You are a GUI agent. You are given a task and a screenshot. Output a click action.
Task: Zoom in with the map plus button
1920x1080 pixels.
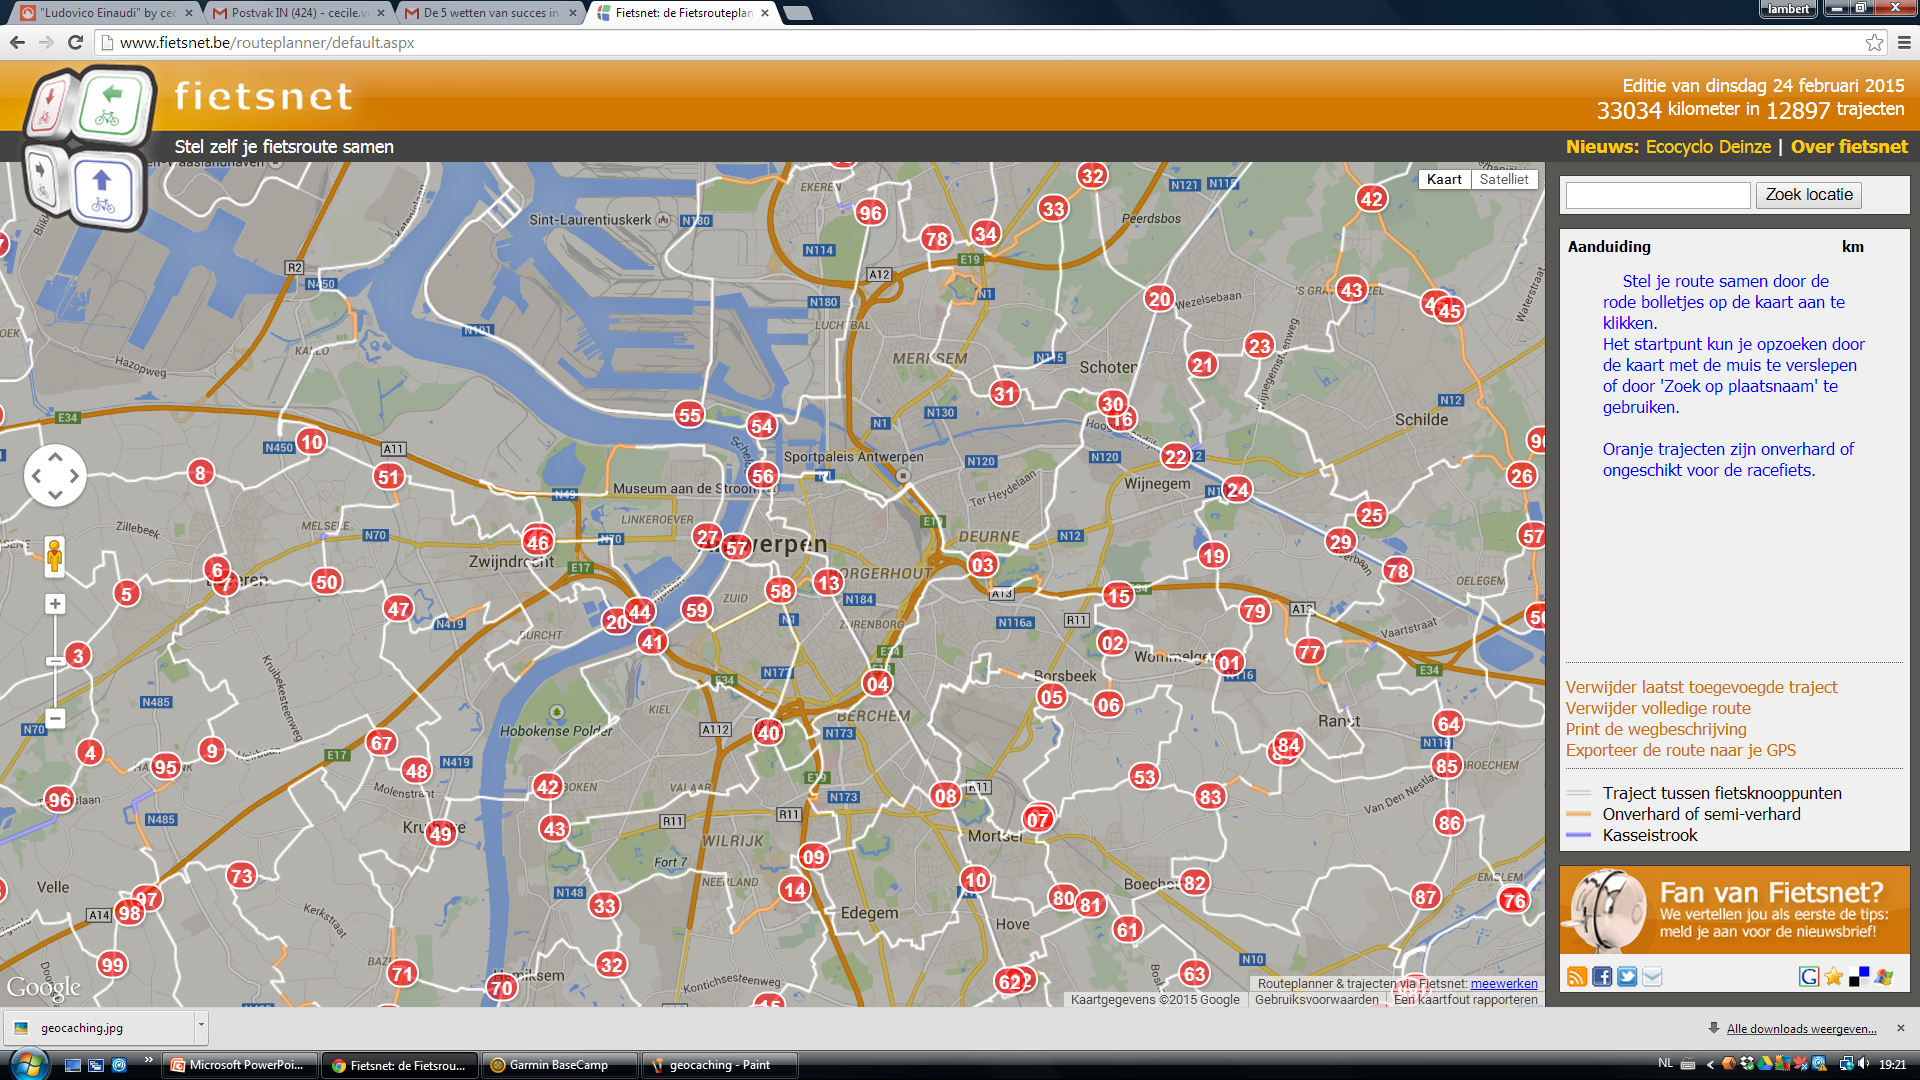coord(55,604)
